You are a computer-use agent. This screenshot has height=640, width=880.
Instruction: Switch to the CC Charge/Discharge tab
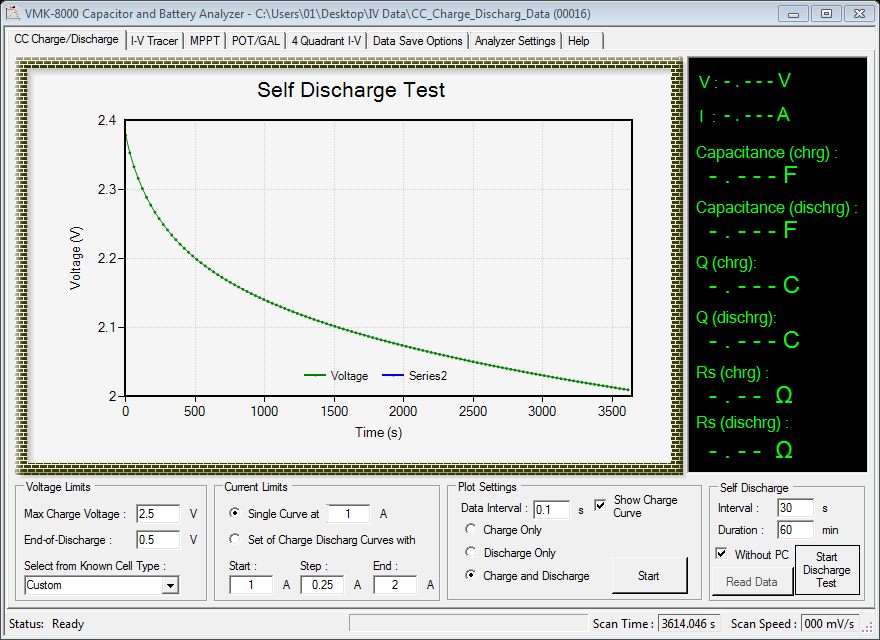click(x=66, y=39)
